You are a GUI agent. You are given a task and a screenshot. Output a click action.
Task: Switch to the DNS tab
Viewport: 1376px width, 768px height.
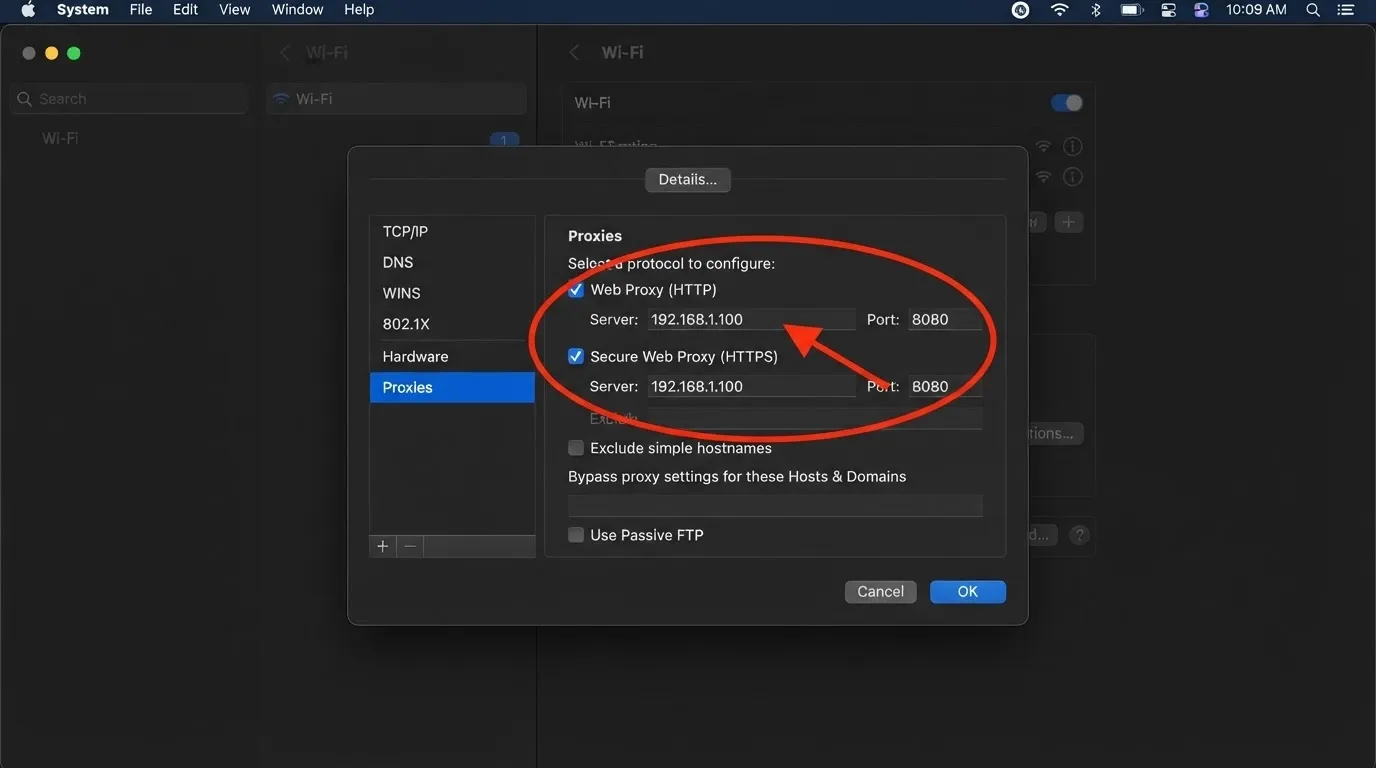[x=452, y=262]
